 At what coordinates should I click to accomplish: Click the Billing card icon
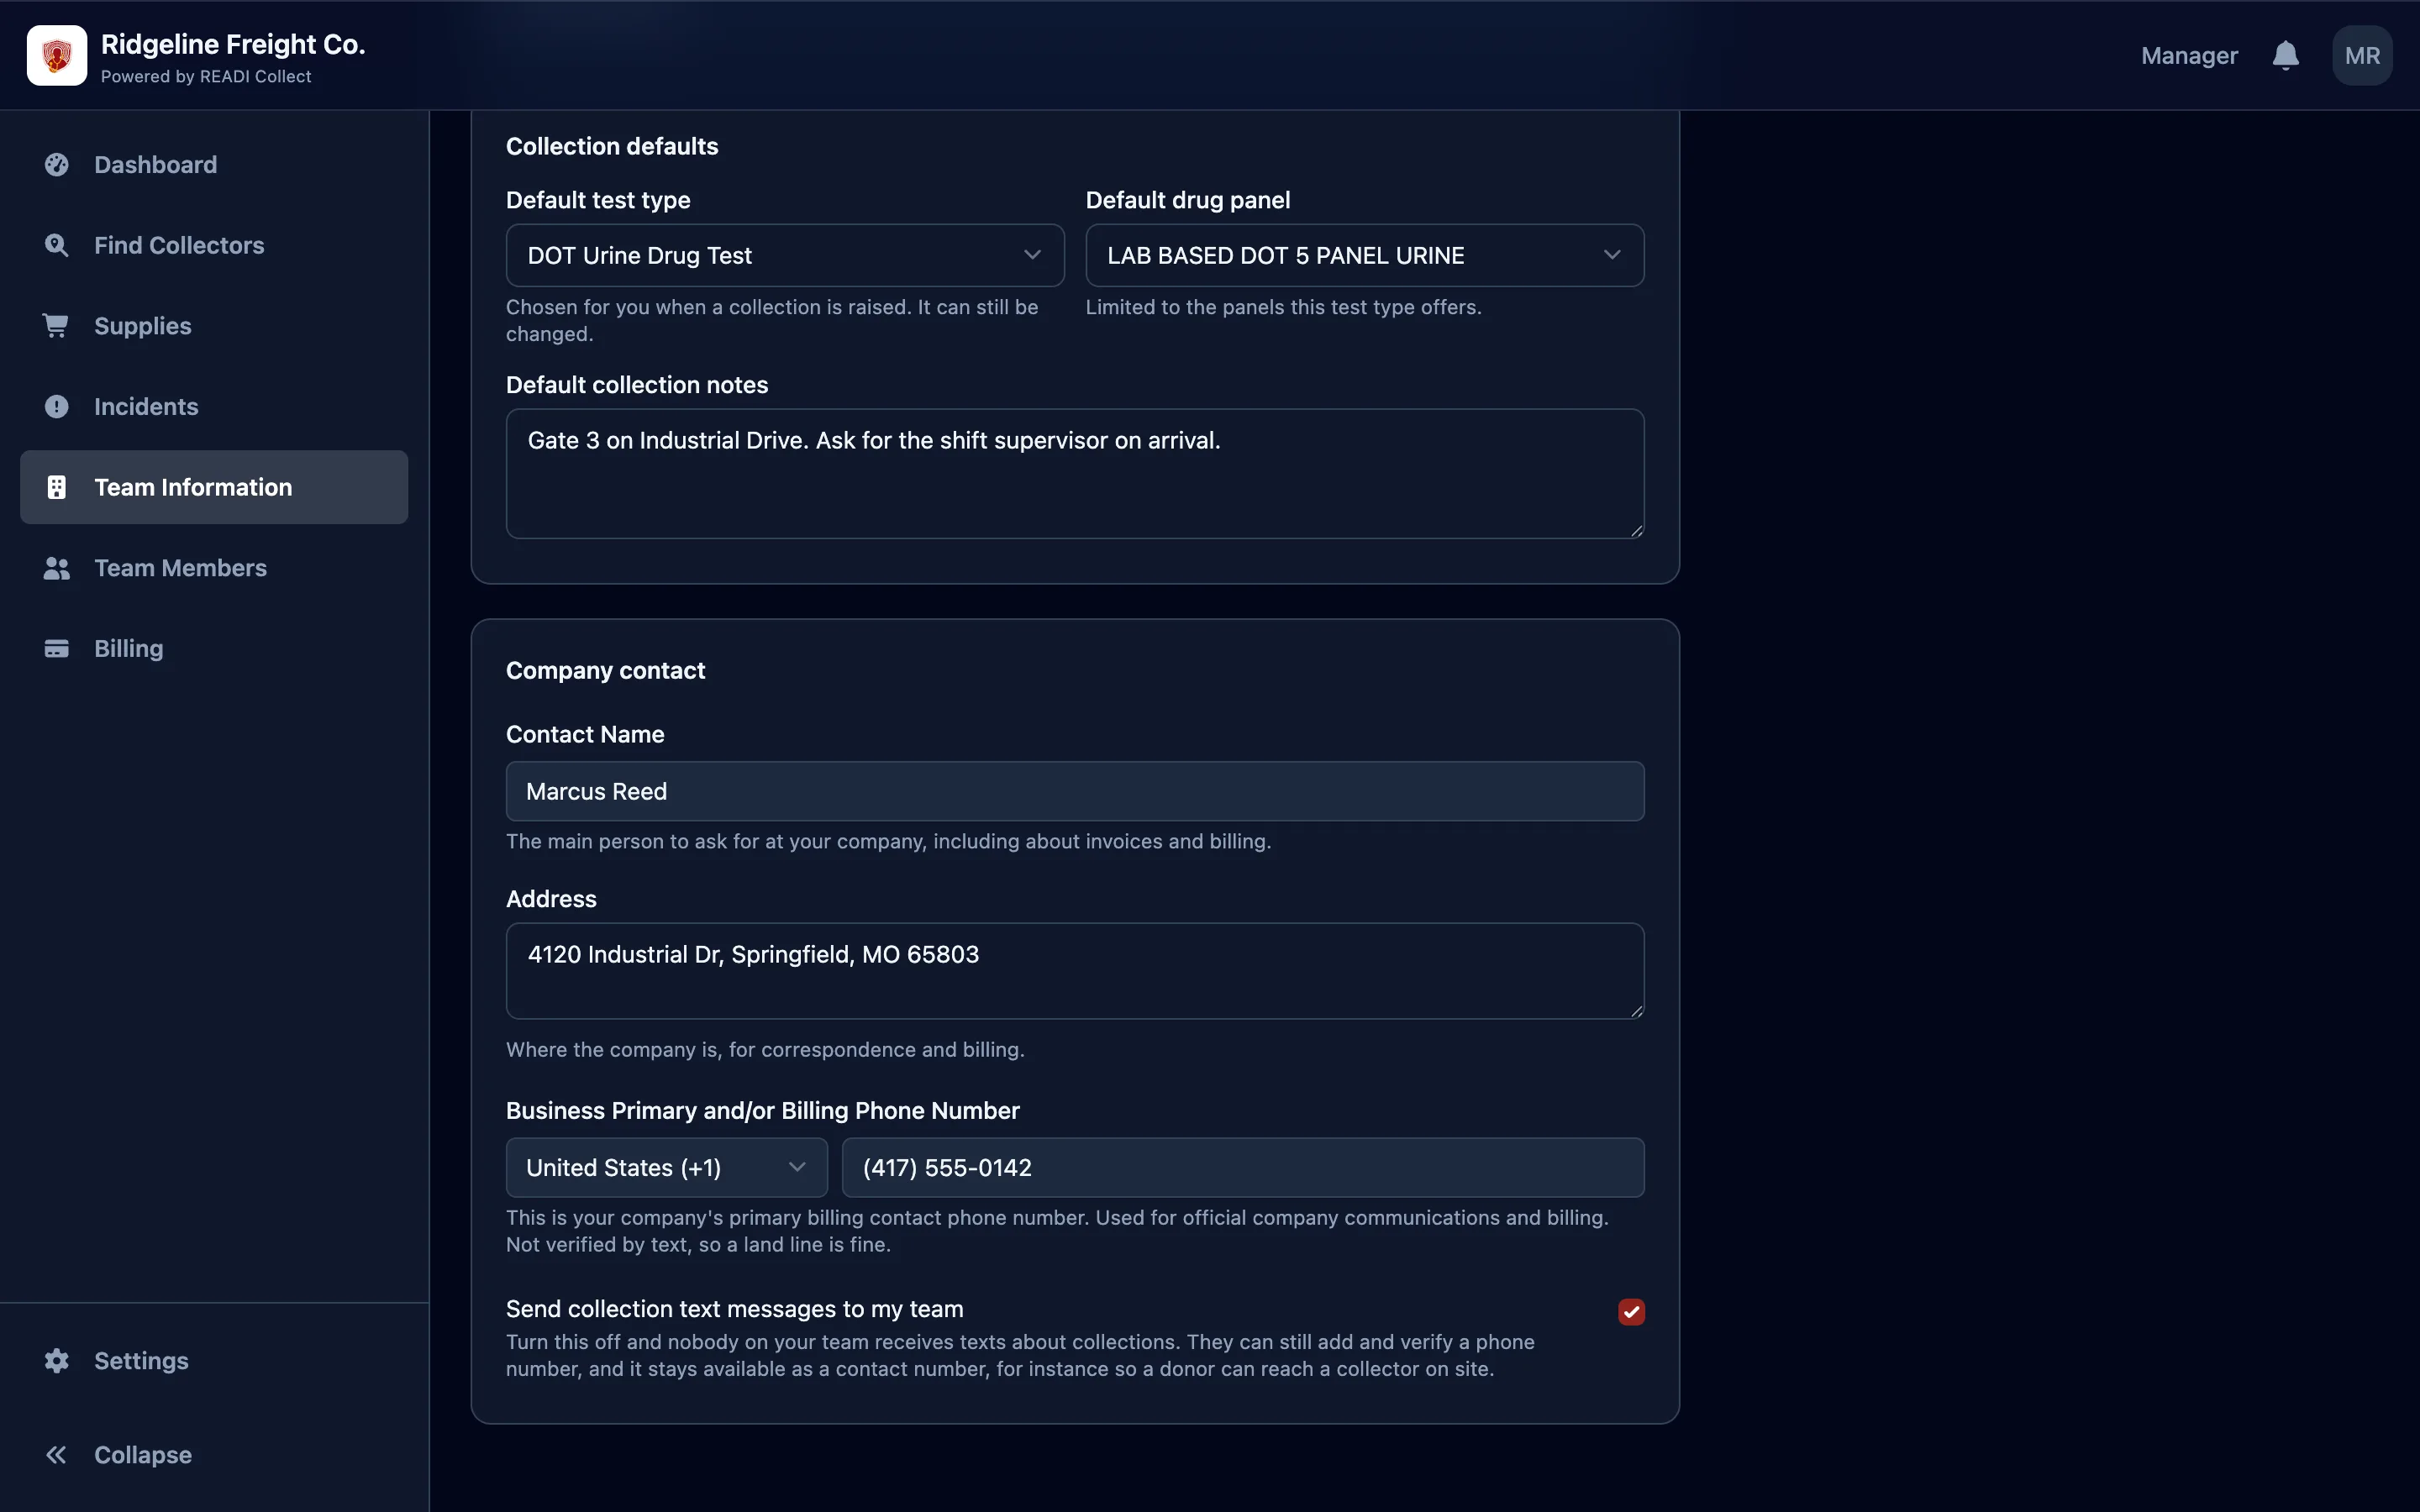(x=57, y=649)
